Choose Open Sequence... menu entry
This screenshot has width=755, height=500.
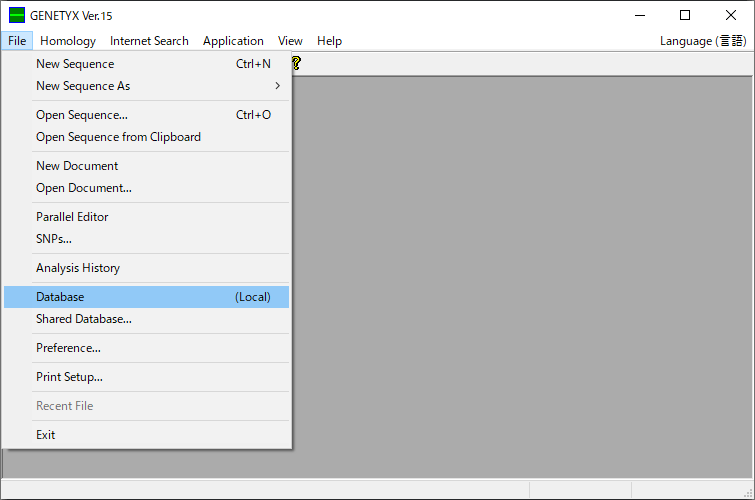click(146, 115)
